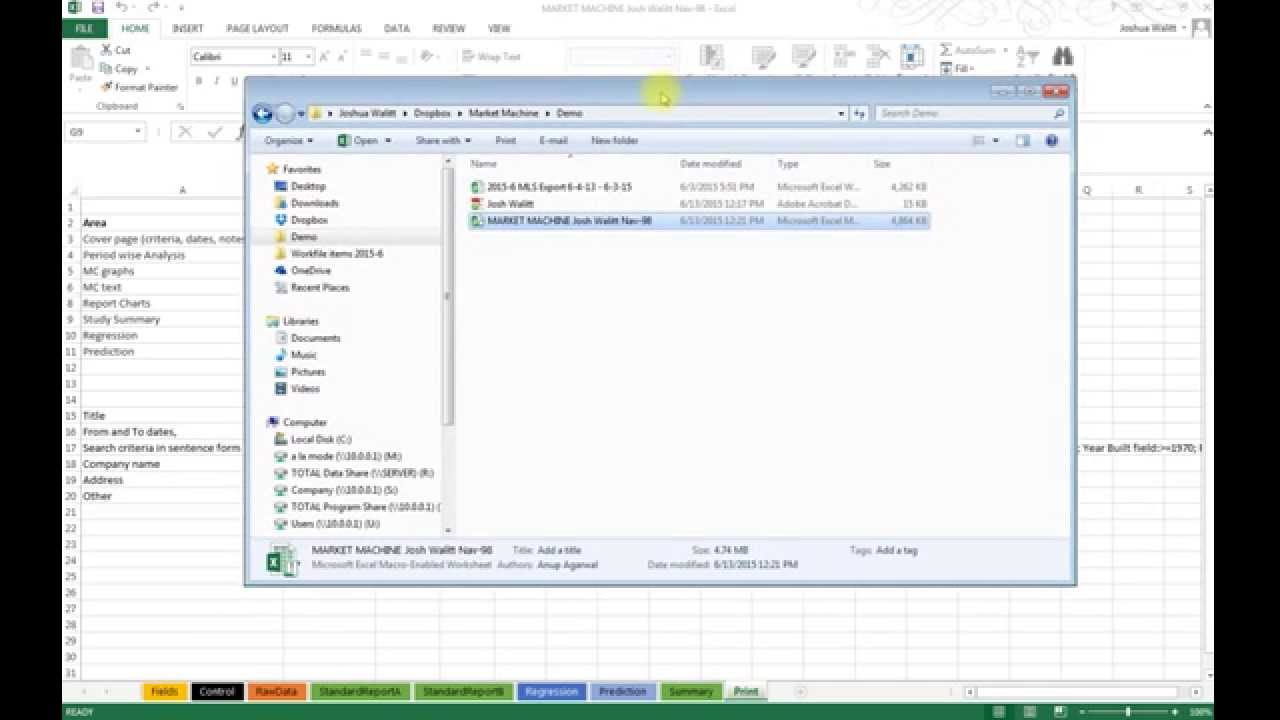
Task: Click E-mail in the Explorer toolbar
Action: click(x=553, y=141)
